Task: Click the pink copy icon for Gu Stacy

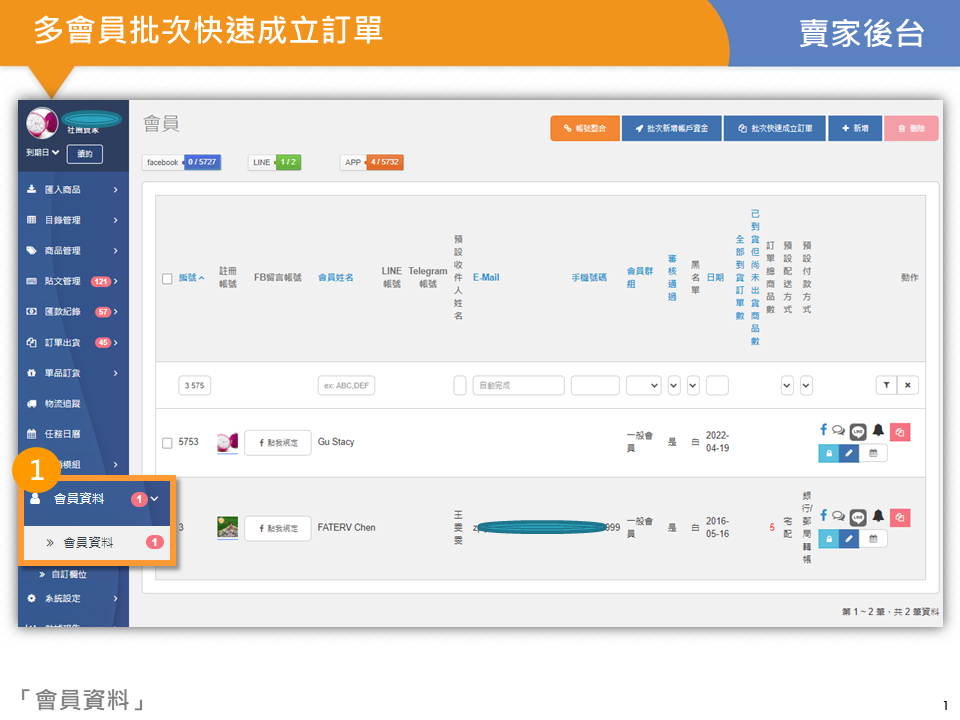Action: (900, 432)
